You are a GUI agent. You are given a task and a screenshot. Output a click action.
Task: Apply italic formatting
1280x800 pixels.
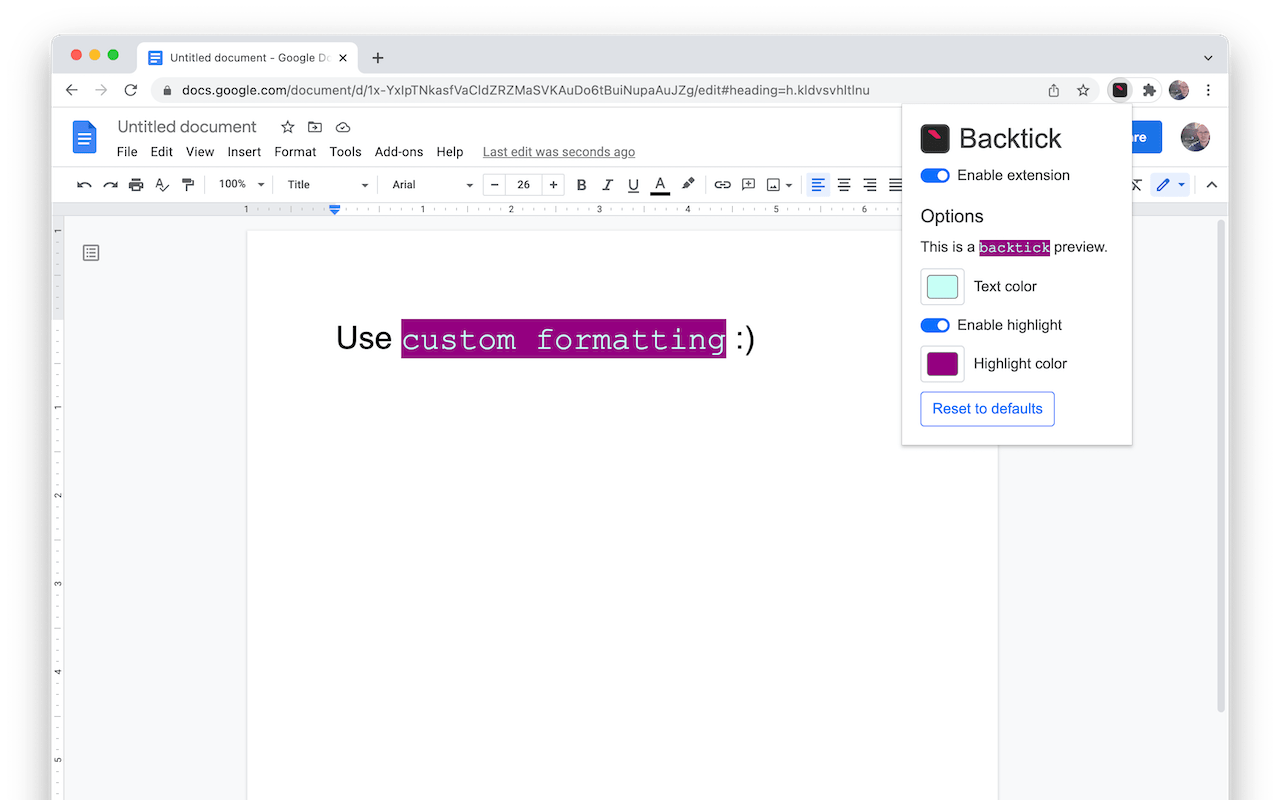pyautogui.click(x=607, y=185)
